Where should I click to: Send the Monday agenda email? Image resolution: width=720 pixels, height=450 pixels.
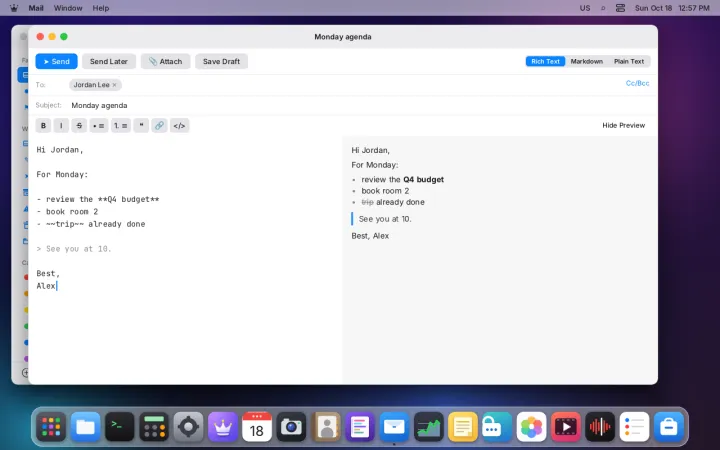click(56, 62)
